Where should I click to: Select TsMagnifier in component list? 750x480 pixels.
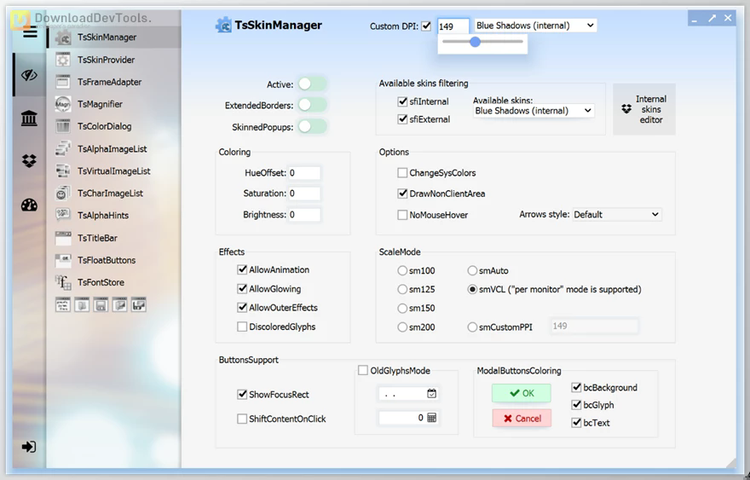click(114, 104)
